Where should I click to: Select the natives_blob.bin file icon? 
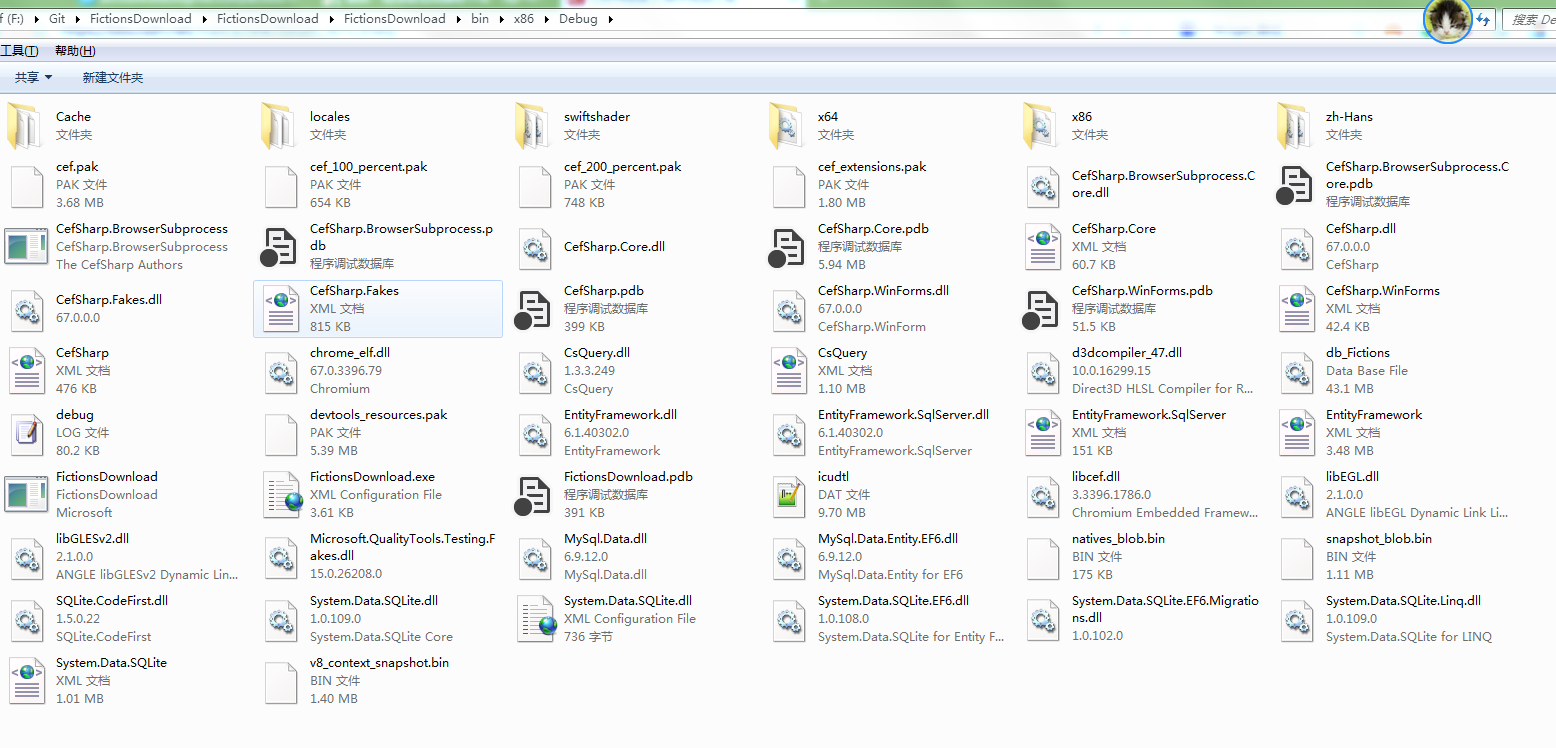(1043, 558)
